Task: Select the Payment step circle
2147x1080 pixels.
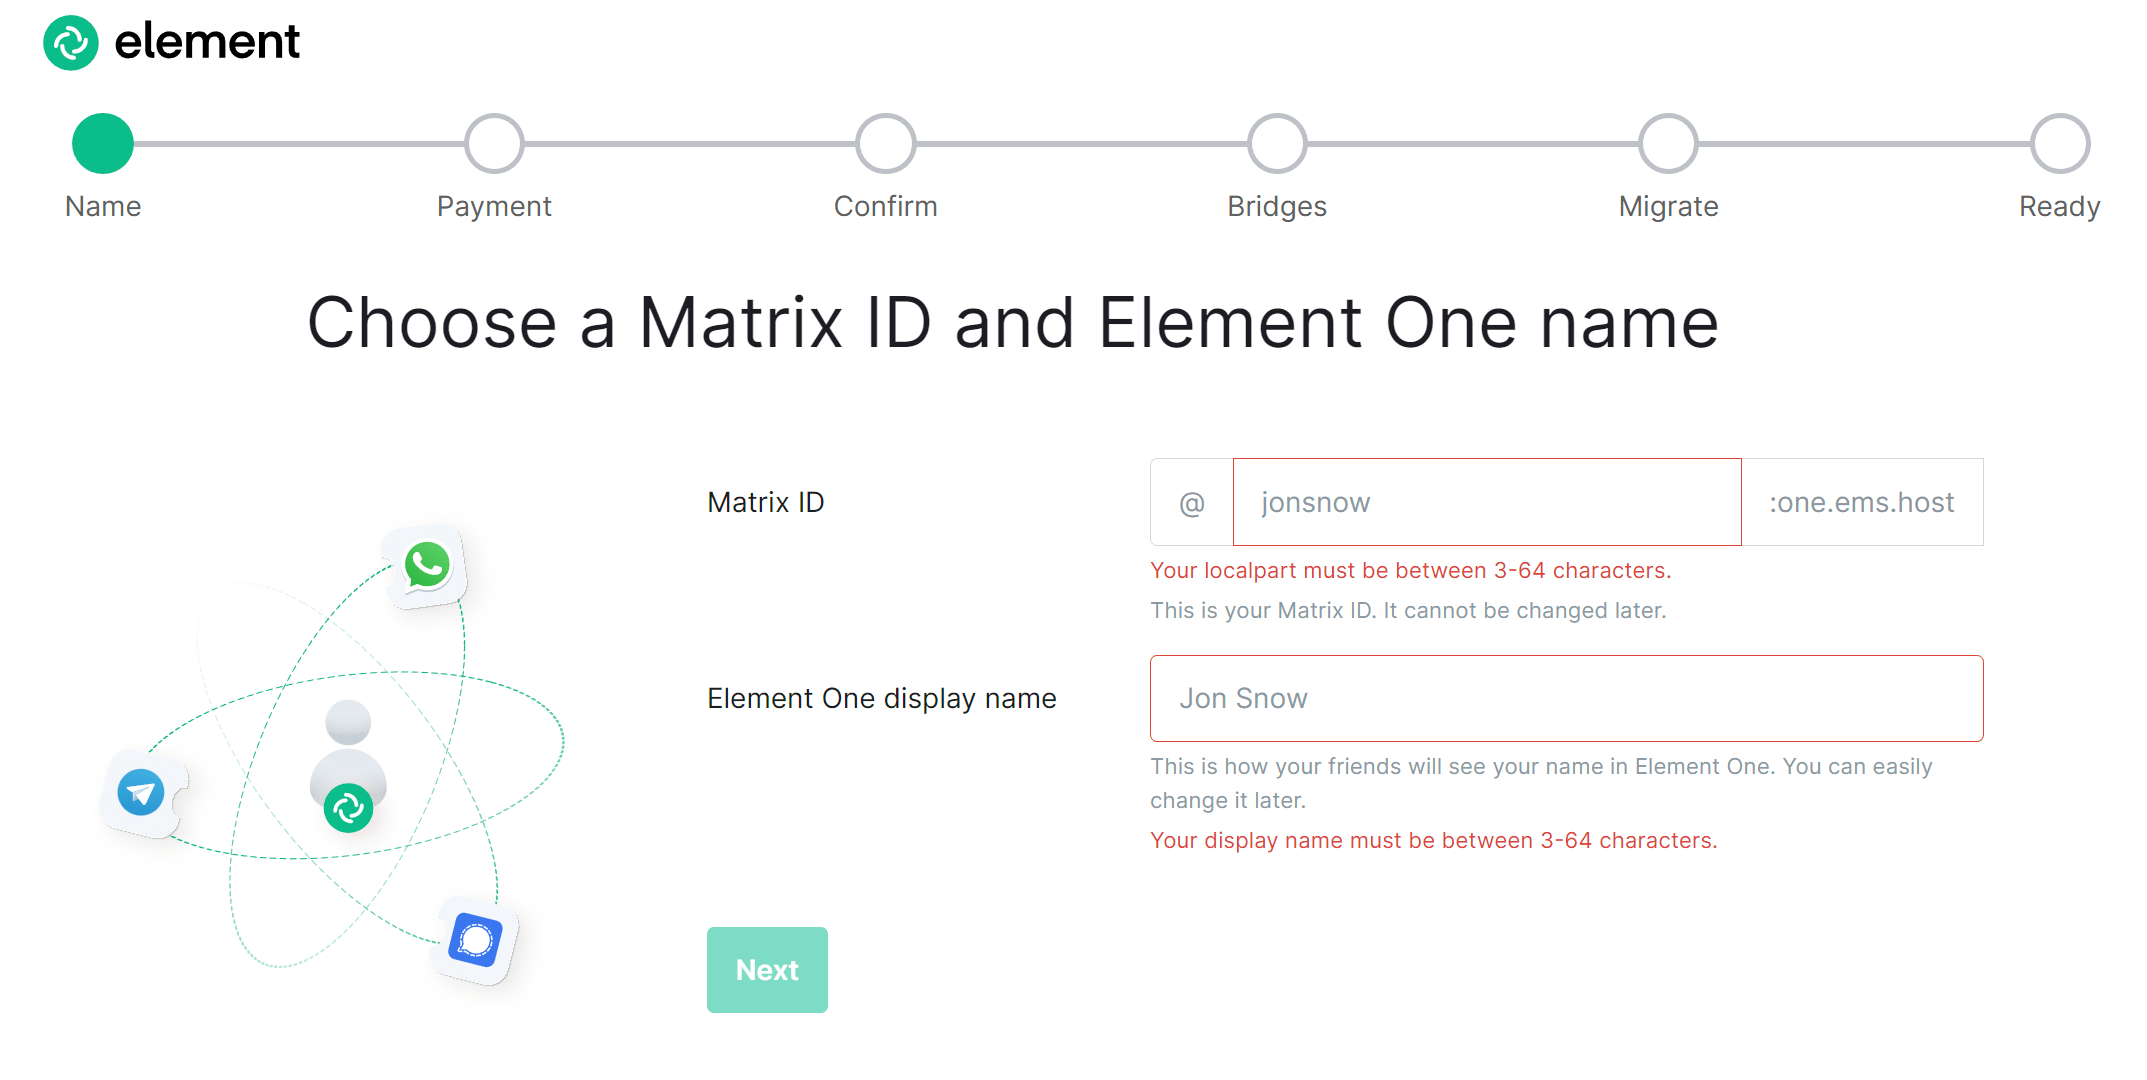Action: tap(494, 144)
